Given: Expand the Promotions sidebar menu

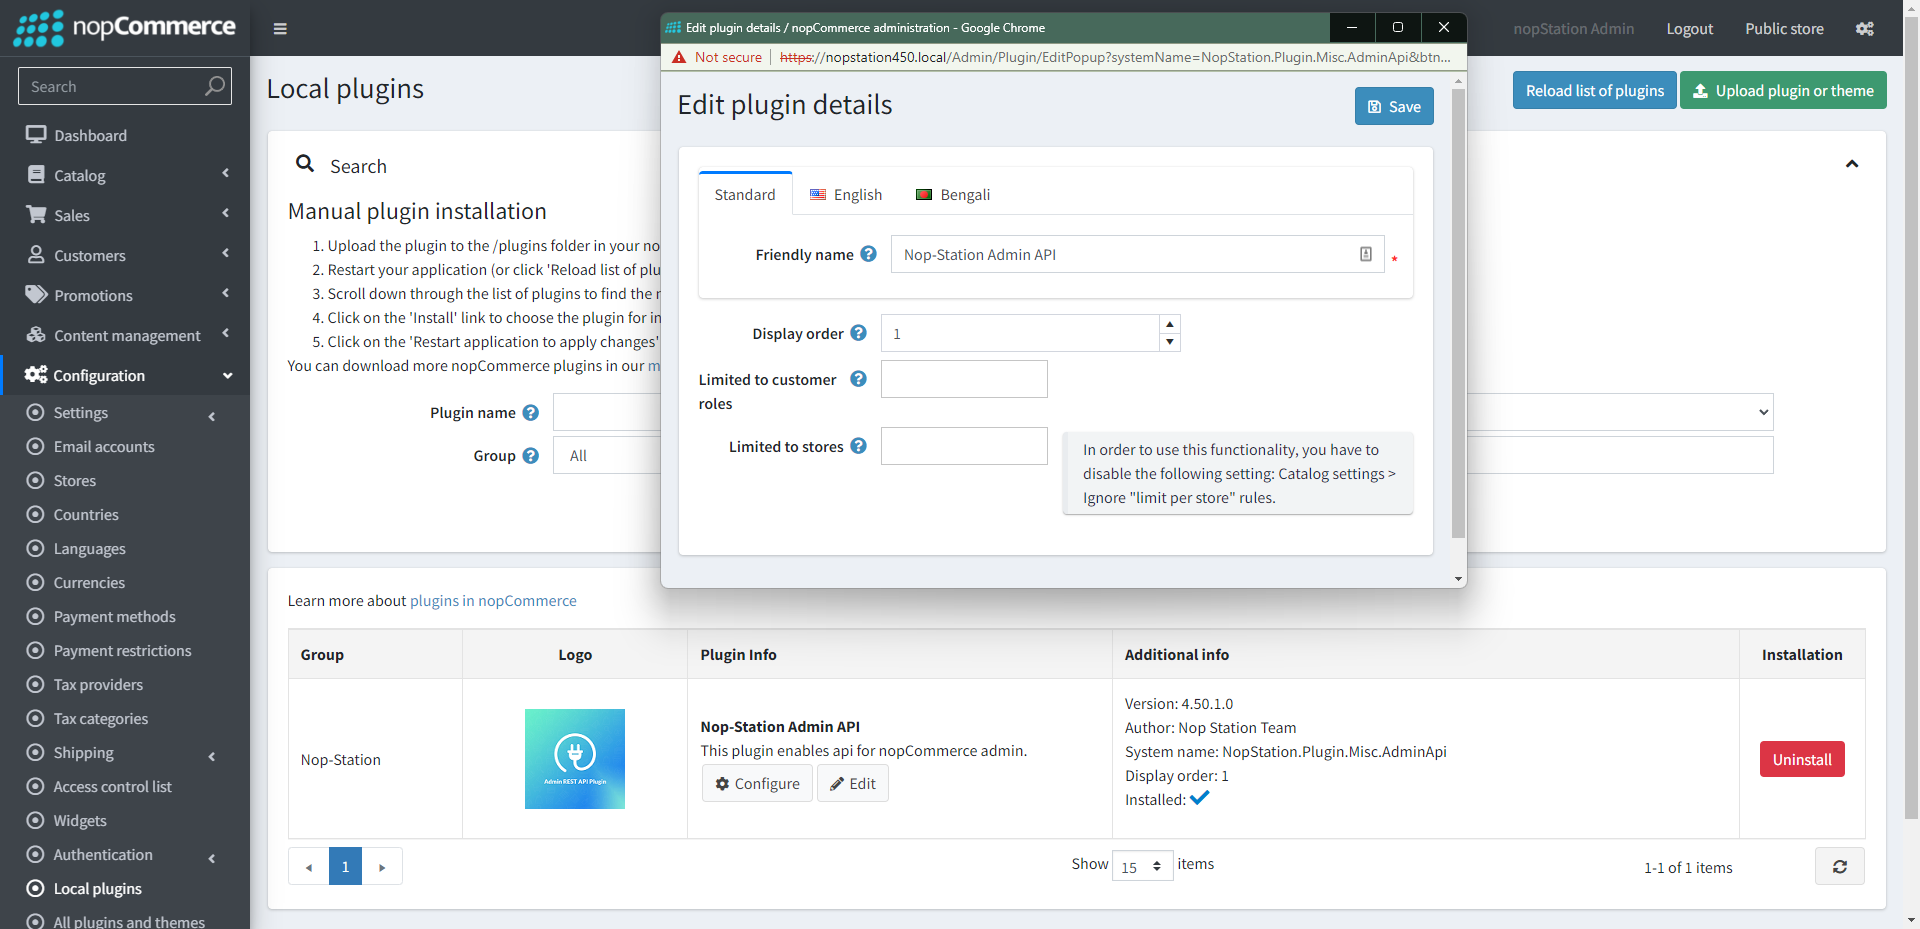Looking at the screenshot, I should click(x=125, y=295).
